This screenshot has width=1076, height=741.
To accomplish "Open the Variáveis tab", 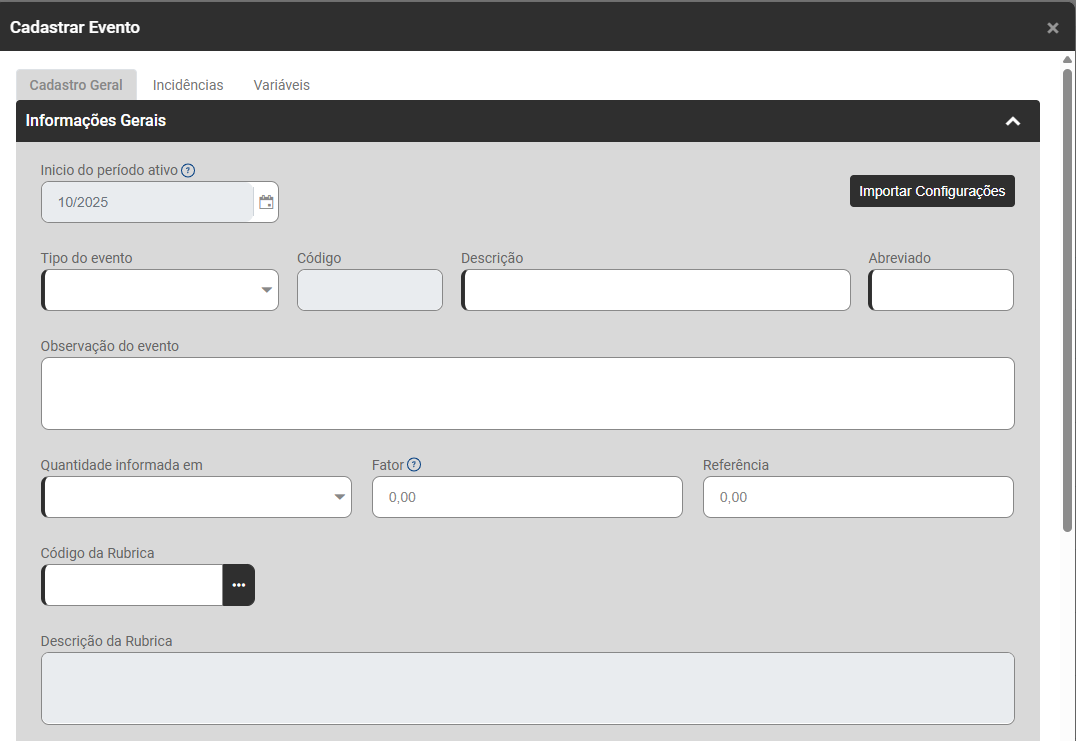I will (281, 85).
